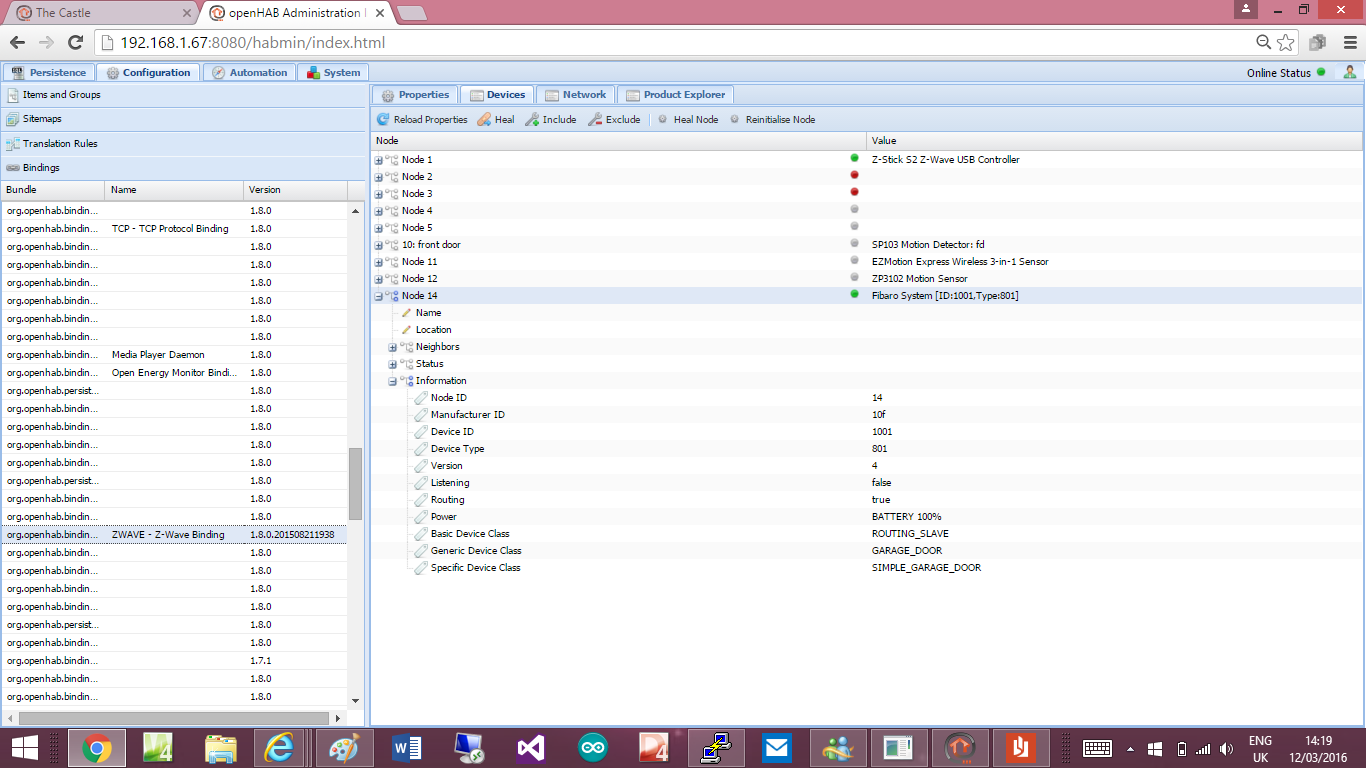Open File Explorer from the taskbar
The image size is (1366, 768).
(219, 748)
